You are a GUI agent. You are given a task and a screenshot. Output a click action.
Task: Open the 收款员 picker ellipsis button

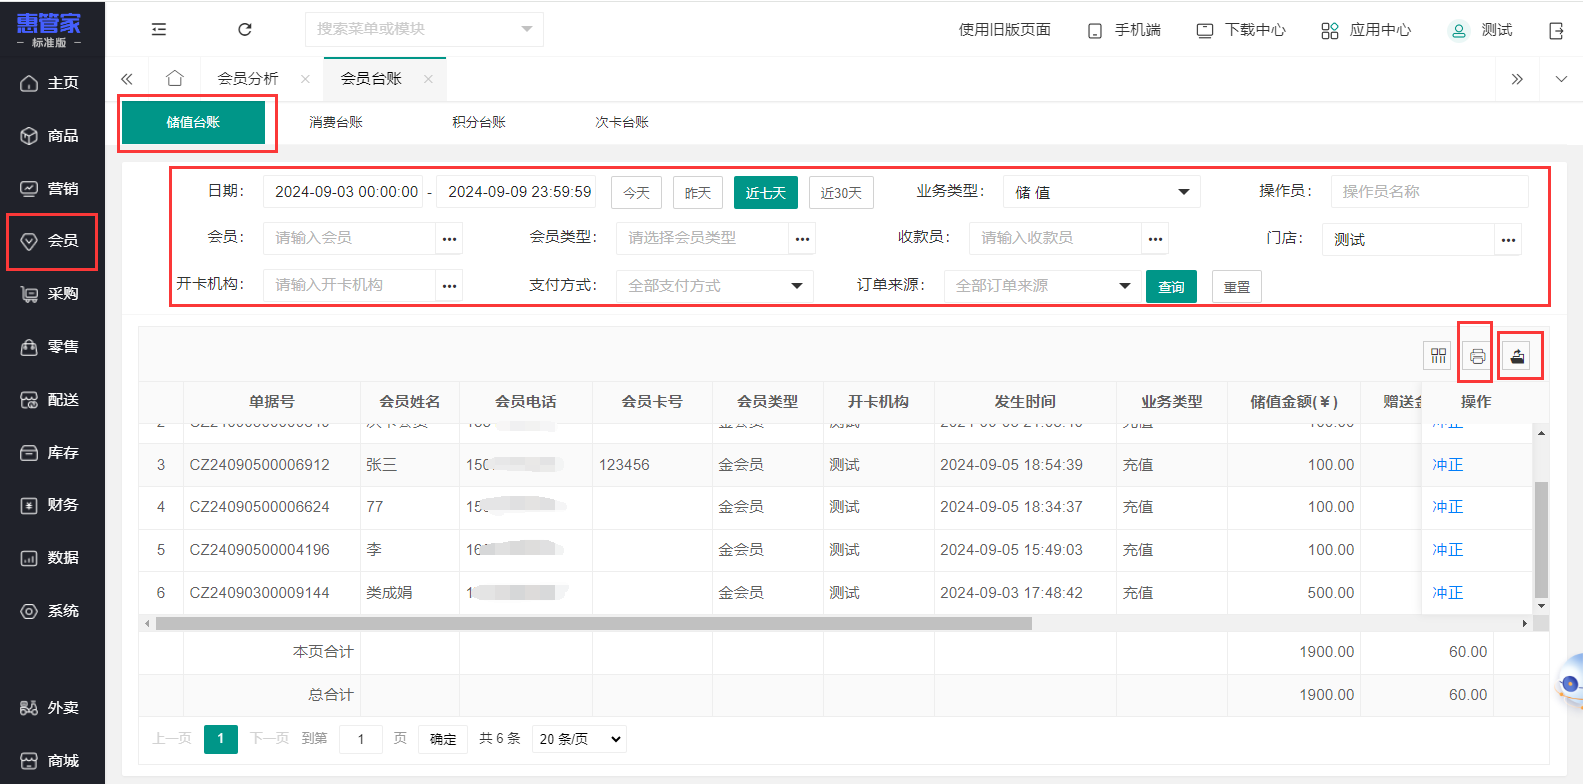tap(1155, 239)
